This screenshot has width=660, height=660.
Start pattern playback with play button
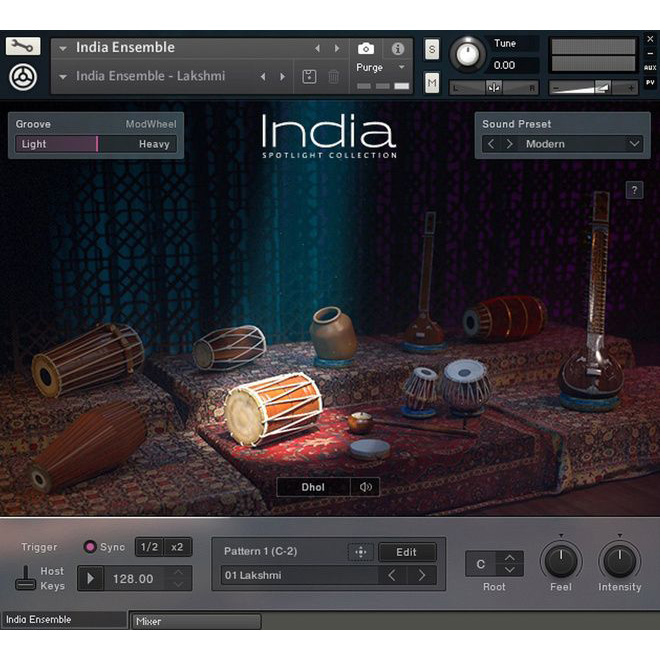tap(90, 579)
